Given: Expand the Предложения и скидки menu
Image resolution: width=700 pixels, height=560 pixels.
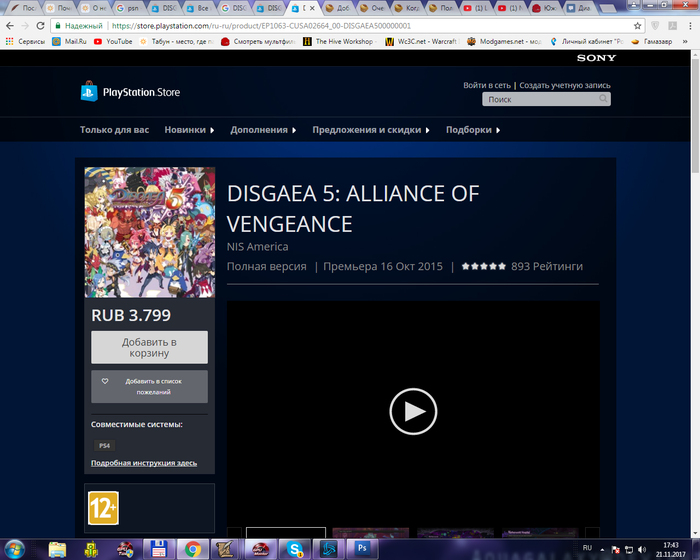Looking at the screenshot, I should click(370, 130).
